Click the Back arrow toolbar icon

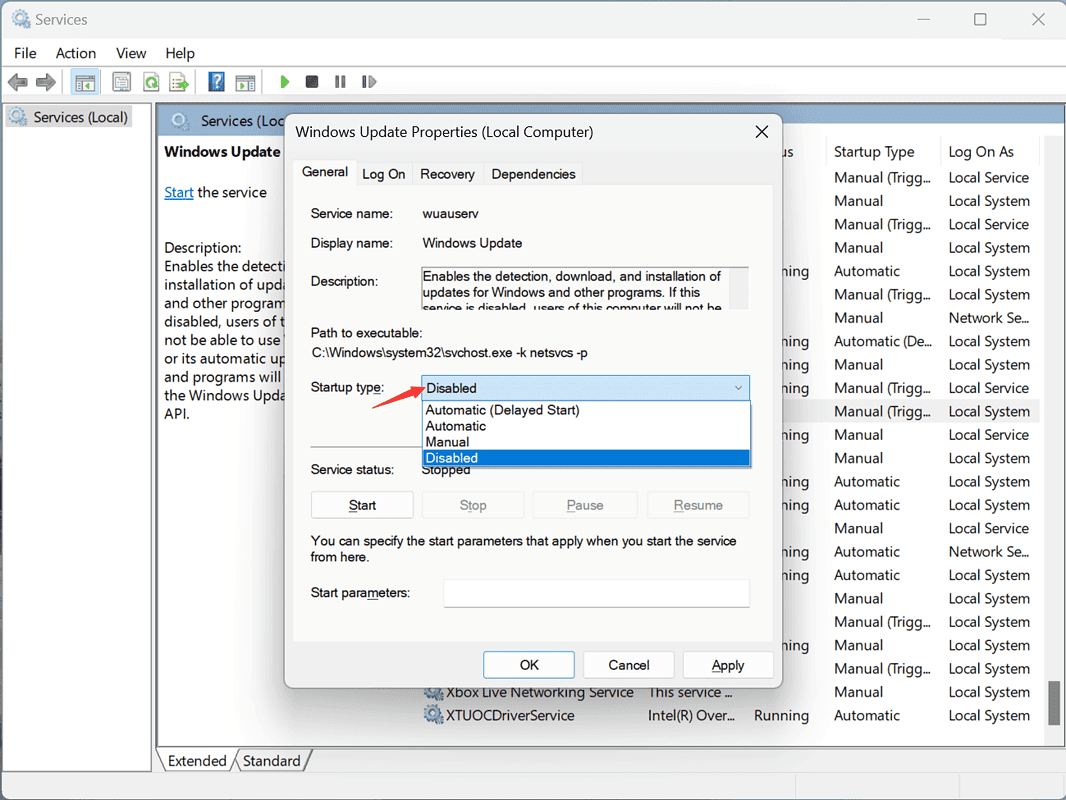[x=18, y=82]
